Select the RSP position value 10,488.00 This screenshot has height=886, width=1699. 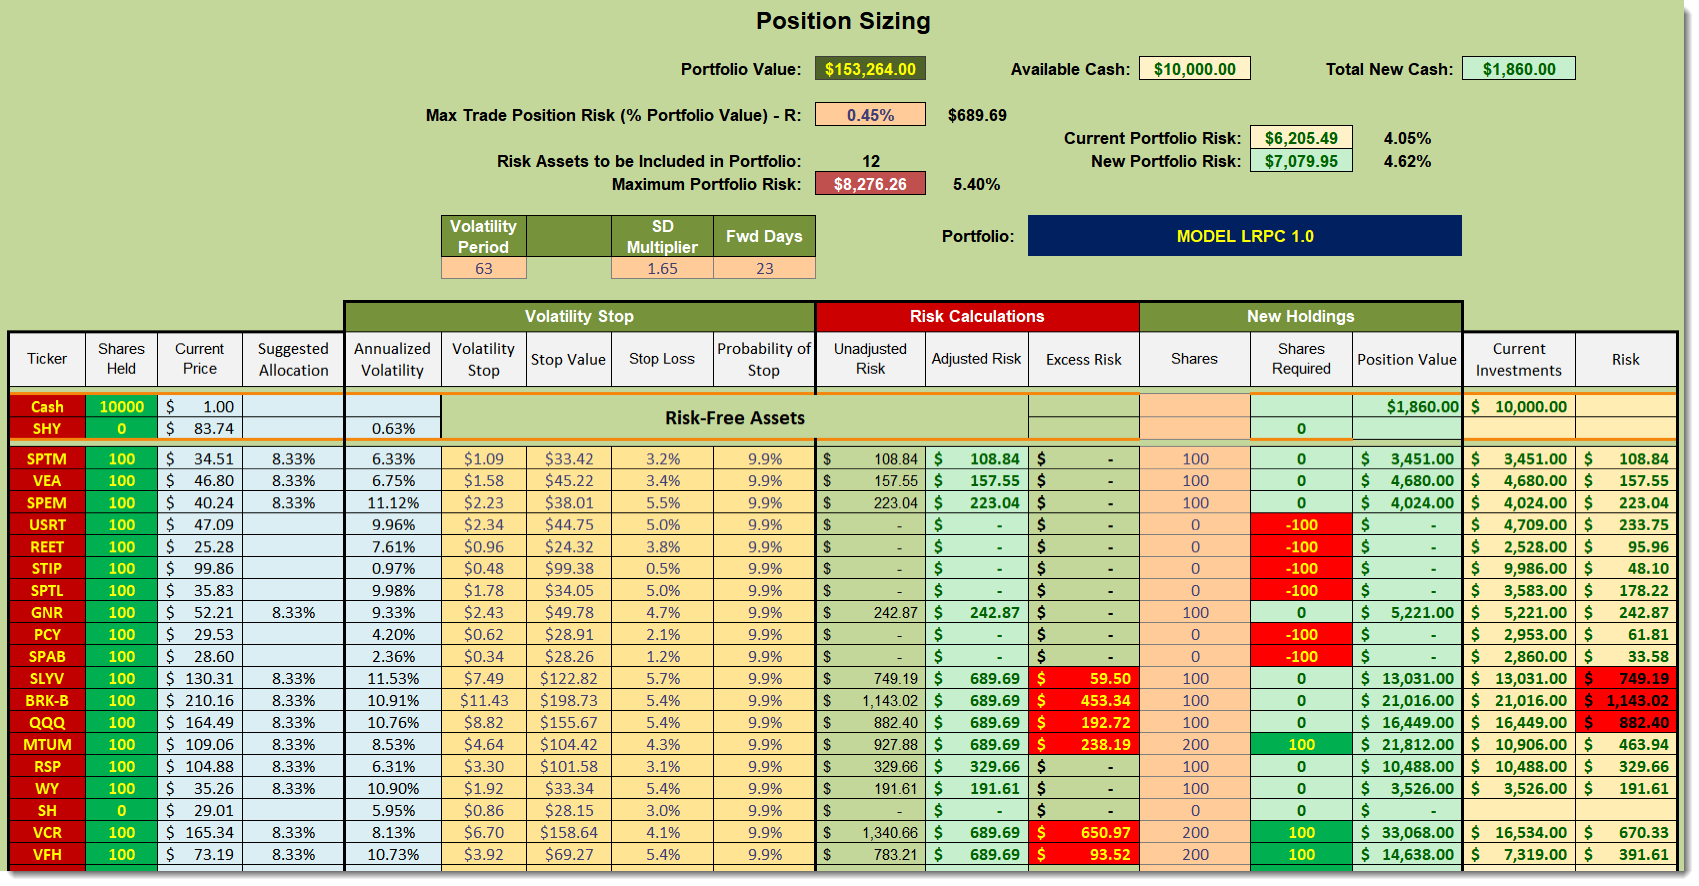pos(1407,767)
